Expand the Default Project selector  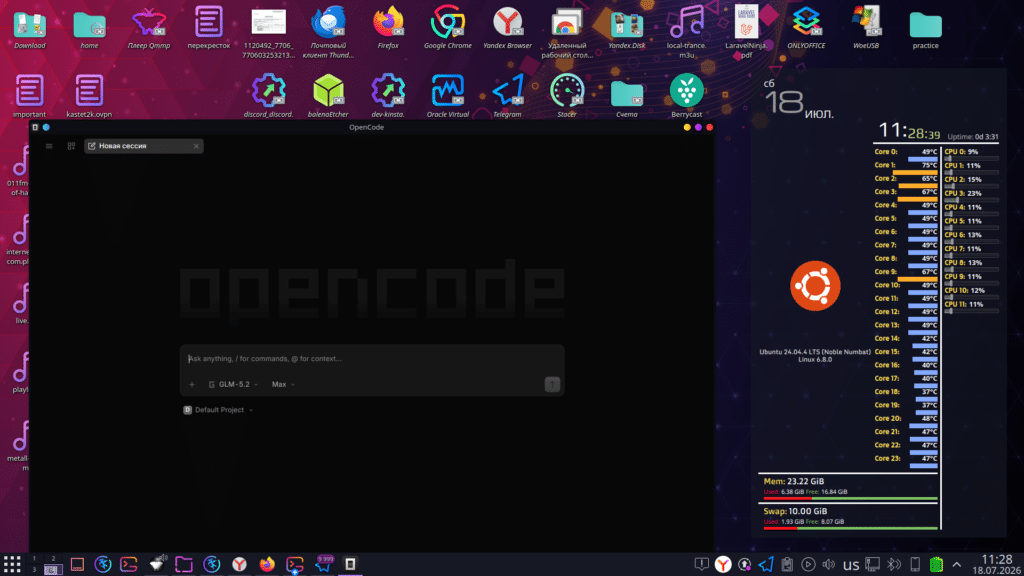[x=218, y=409]
